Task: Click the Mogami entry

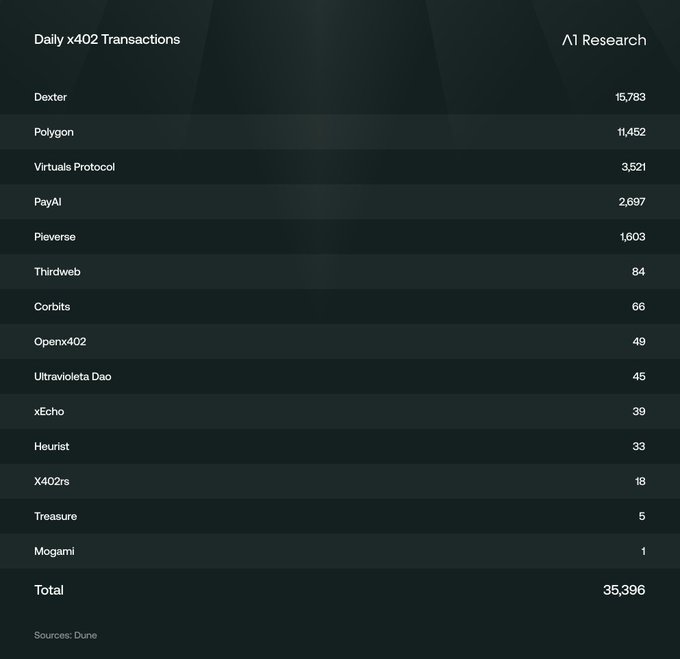Action: [54, 552]
